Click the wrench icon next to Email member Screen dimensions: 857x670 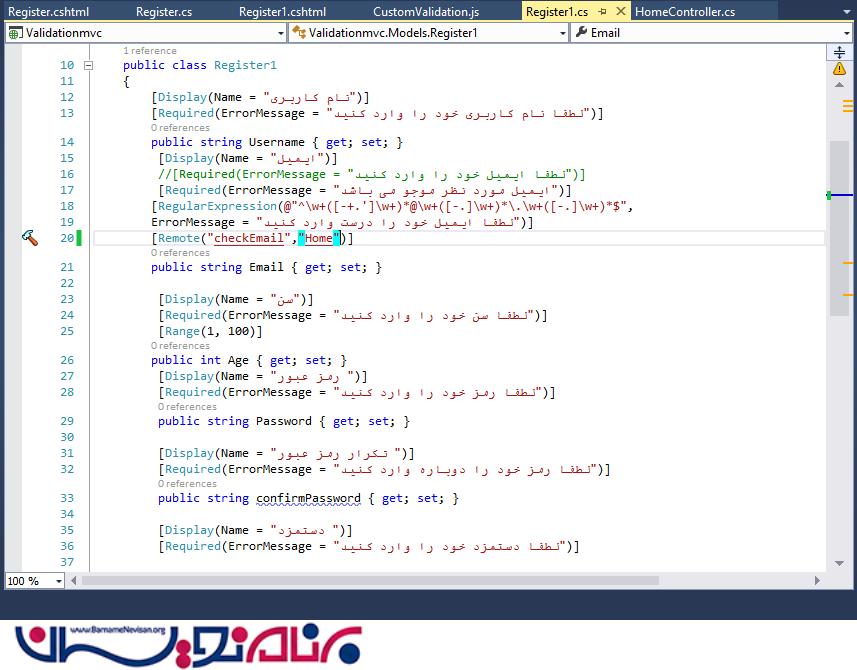pyautogui.click(x=580, y=32)
